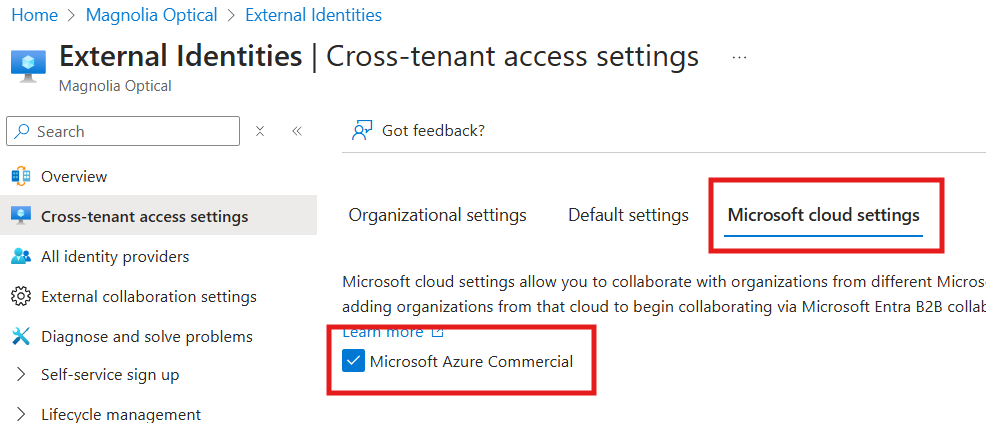Expand the Self-service sign up section

[21, 375]
